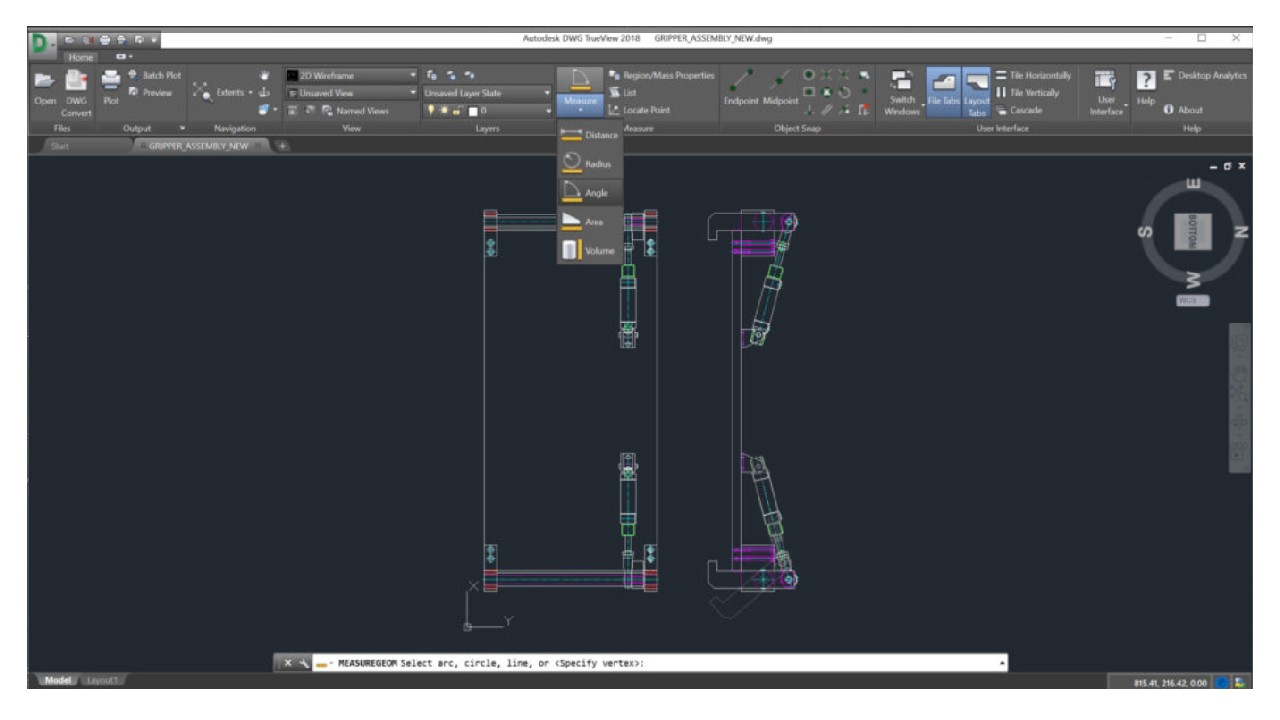Click the Layer Properties icon in Layers panel
1280x720 pixels.
click(432, 75)
